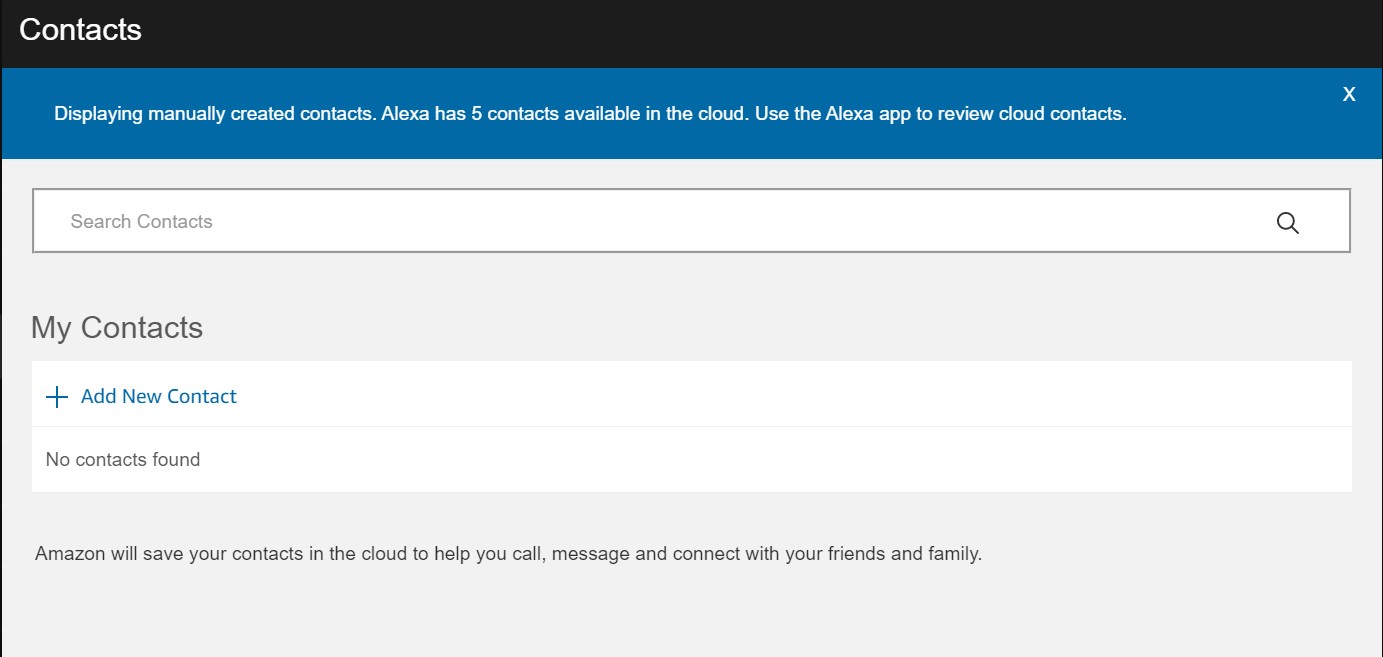Click empty gray area below the footer text
This screenshot has width=1383, height=657.
tap(690, 615)
